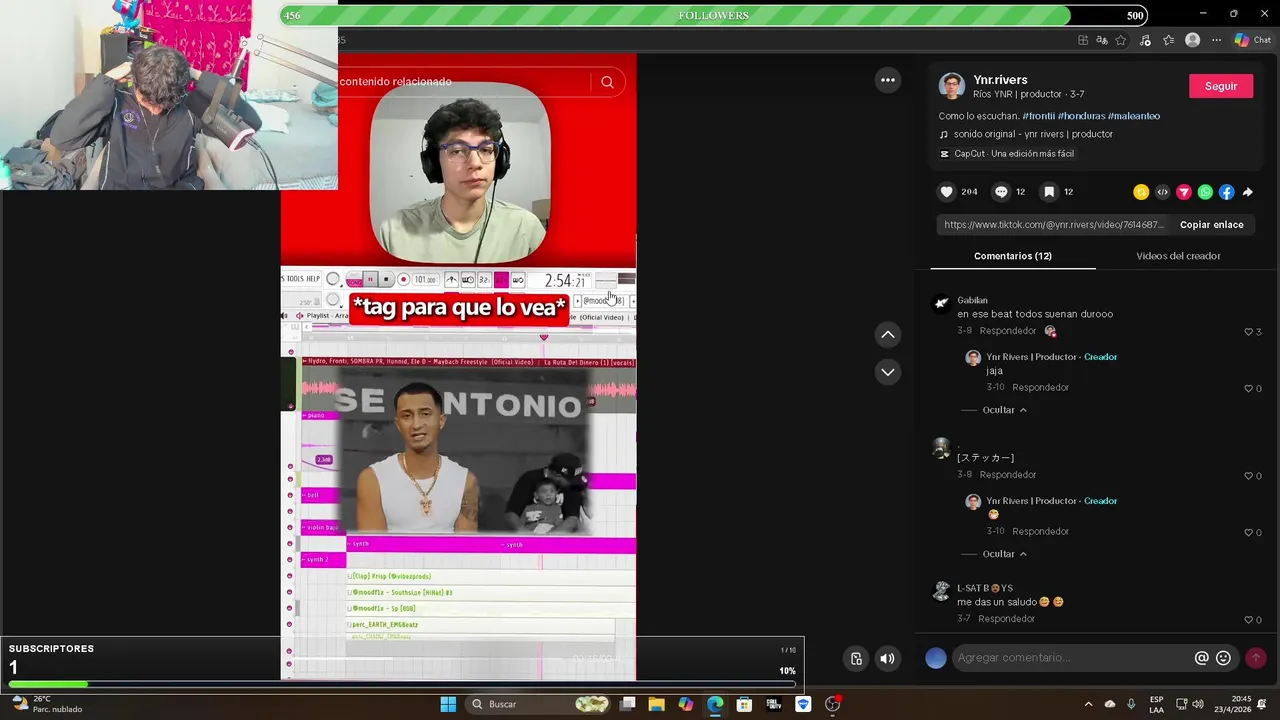Open the browser media control icon
1280x720 pixels.
click(x=1145, y=40)
